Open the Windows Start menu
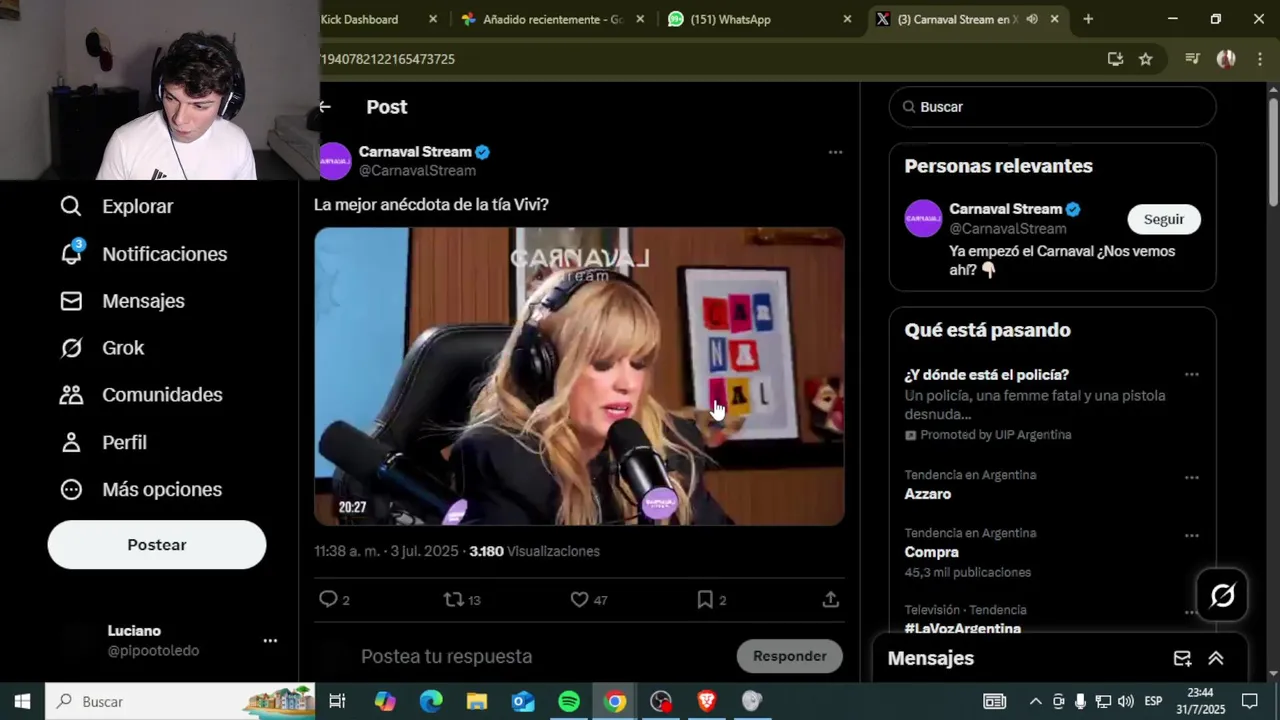This screenshot has height=720, width=1280. pos(22,702)
